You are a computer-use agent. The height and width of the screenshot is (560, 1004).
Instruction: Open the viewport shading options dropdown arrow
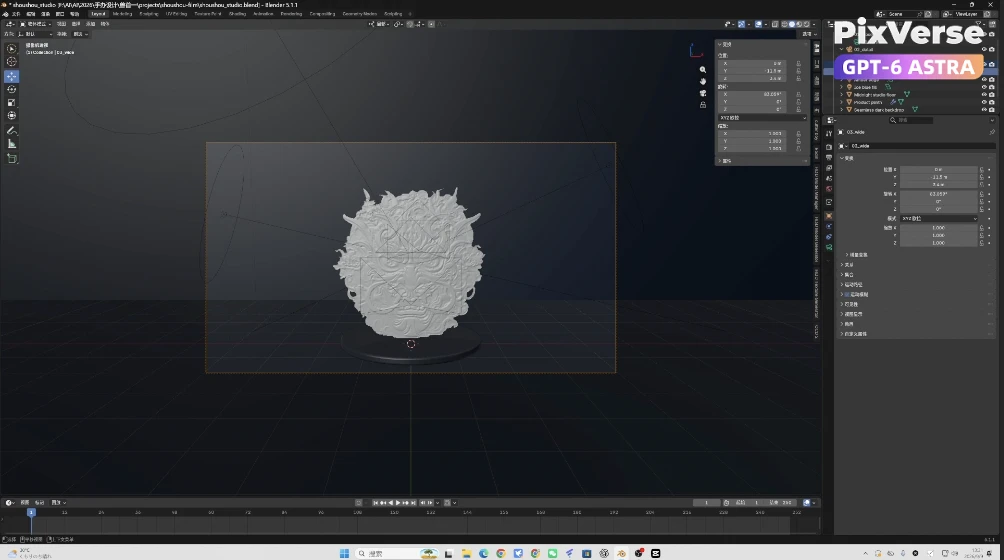(814, 24)
